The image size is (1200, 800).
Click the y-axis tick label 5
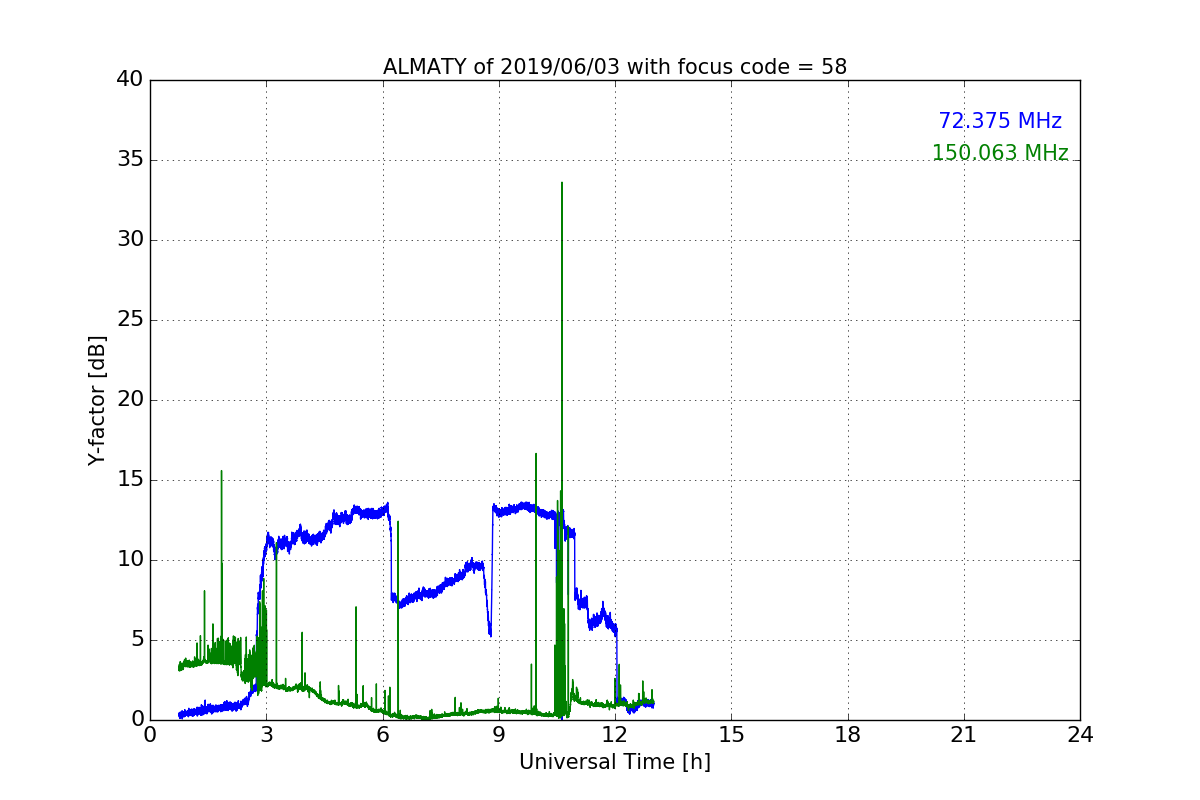click(137, 640)
